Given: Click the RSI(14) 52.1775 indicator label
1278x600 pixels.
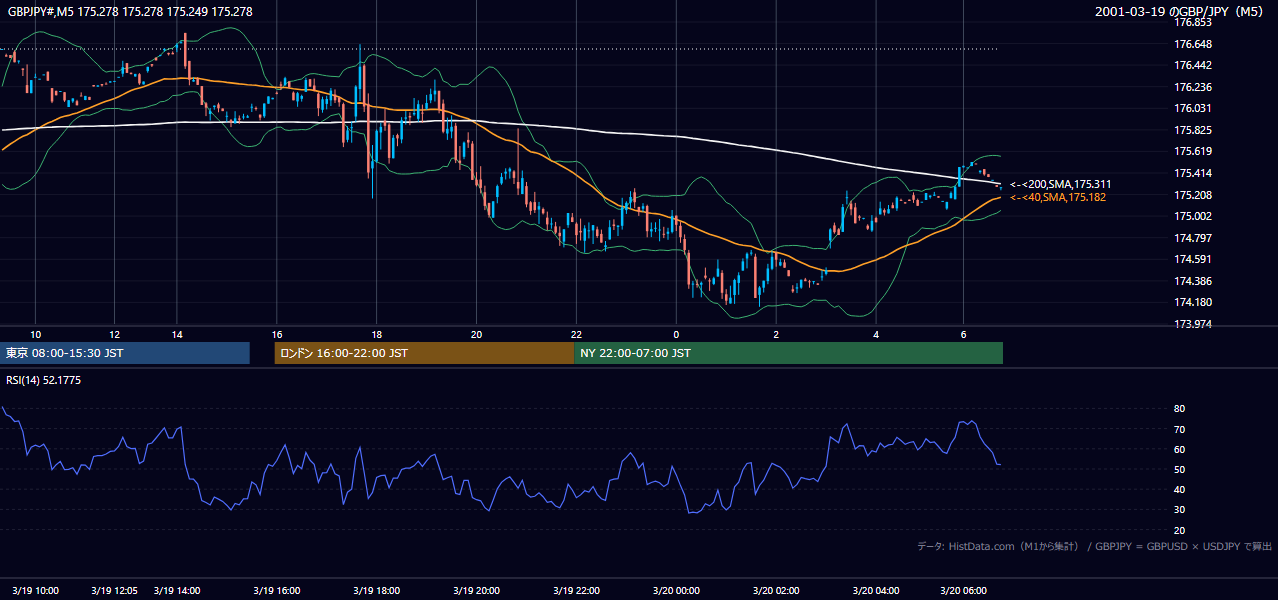Looking at the screenshot, I should pyautogui.click(x=44, y=380).
